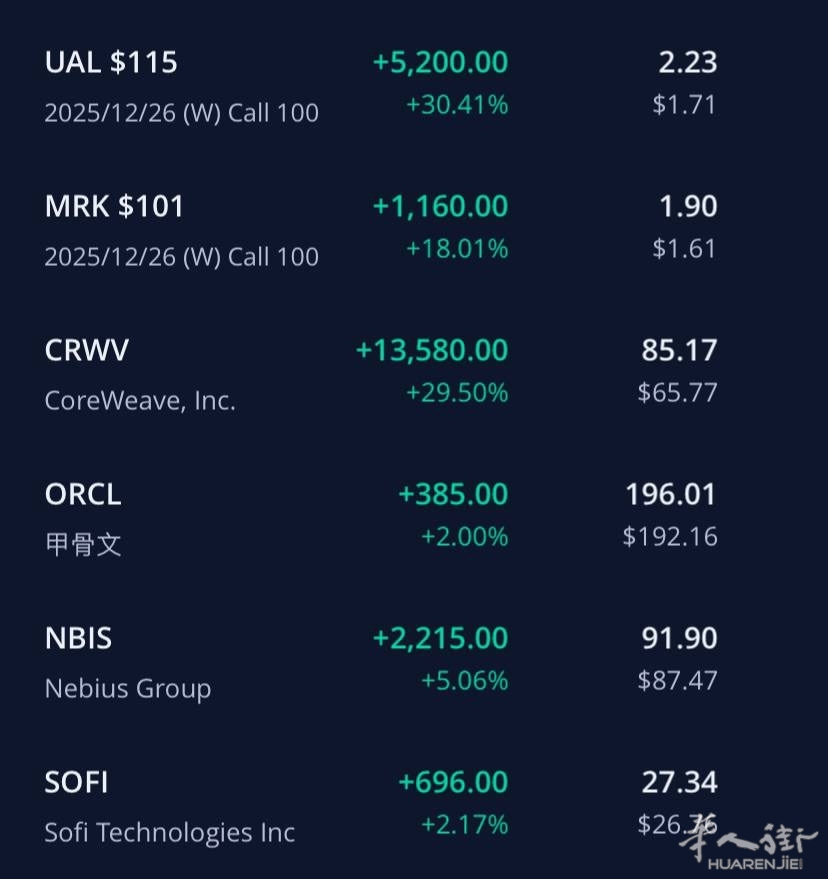Image resolution: width=828 pixels, height=879 pixels.
Task: Click UAL's +5,200.00 profit amount
Action: point(440,62)
